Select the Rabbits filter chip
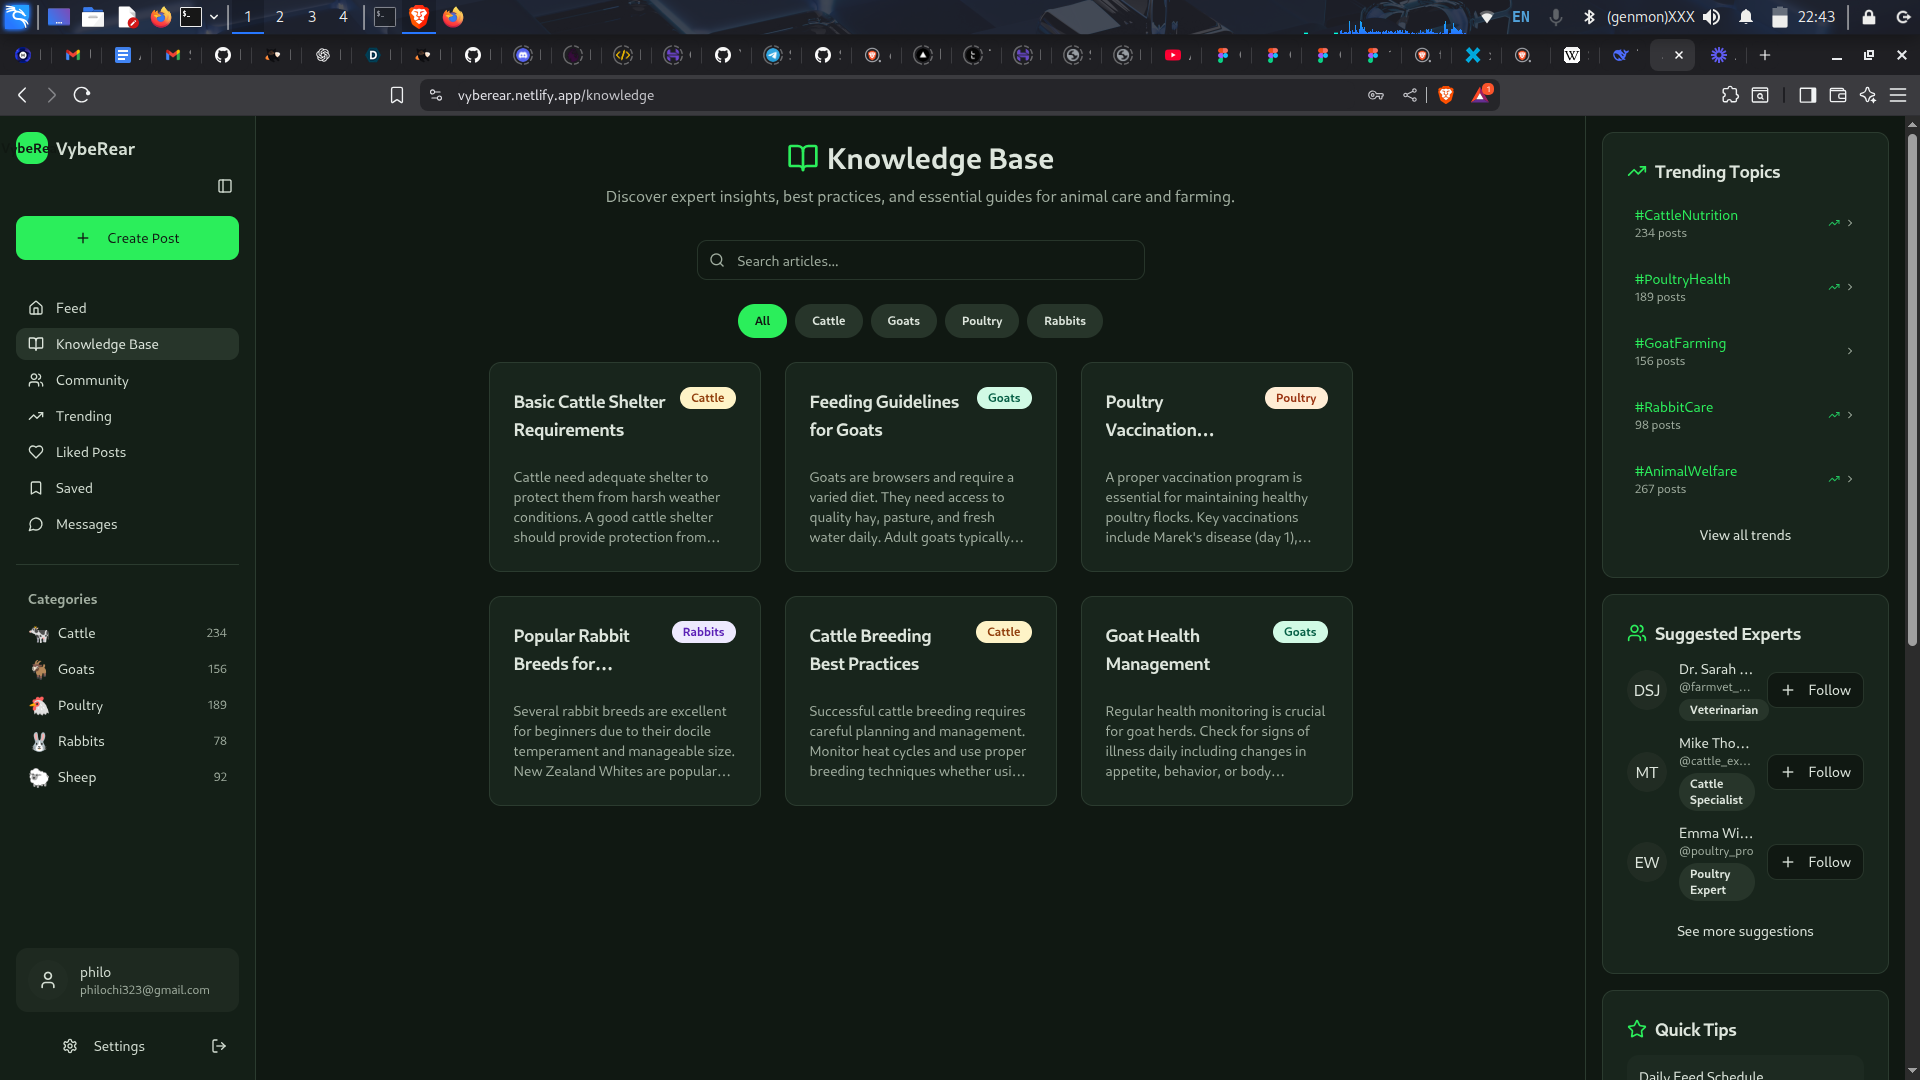Image resolution: width=1920 pixels, height=1080 pixels. click(x=1064, y=321)
